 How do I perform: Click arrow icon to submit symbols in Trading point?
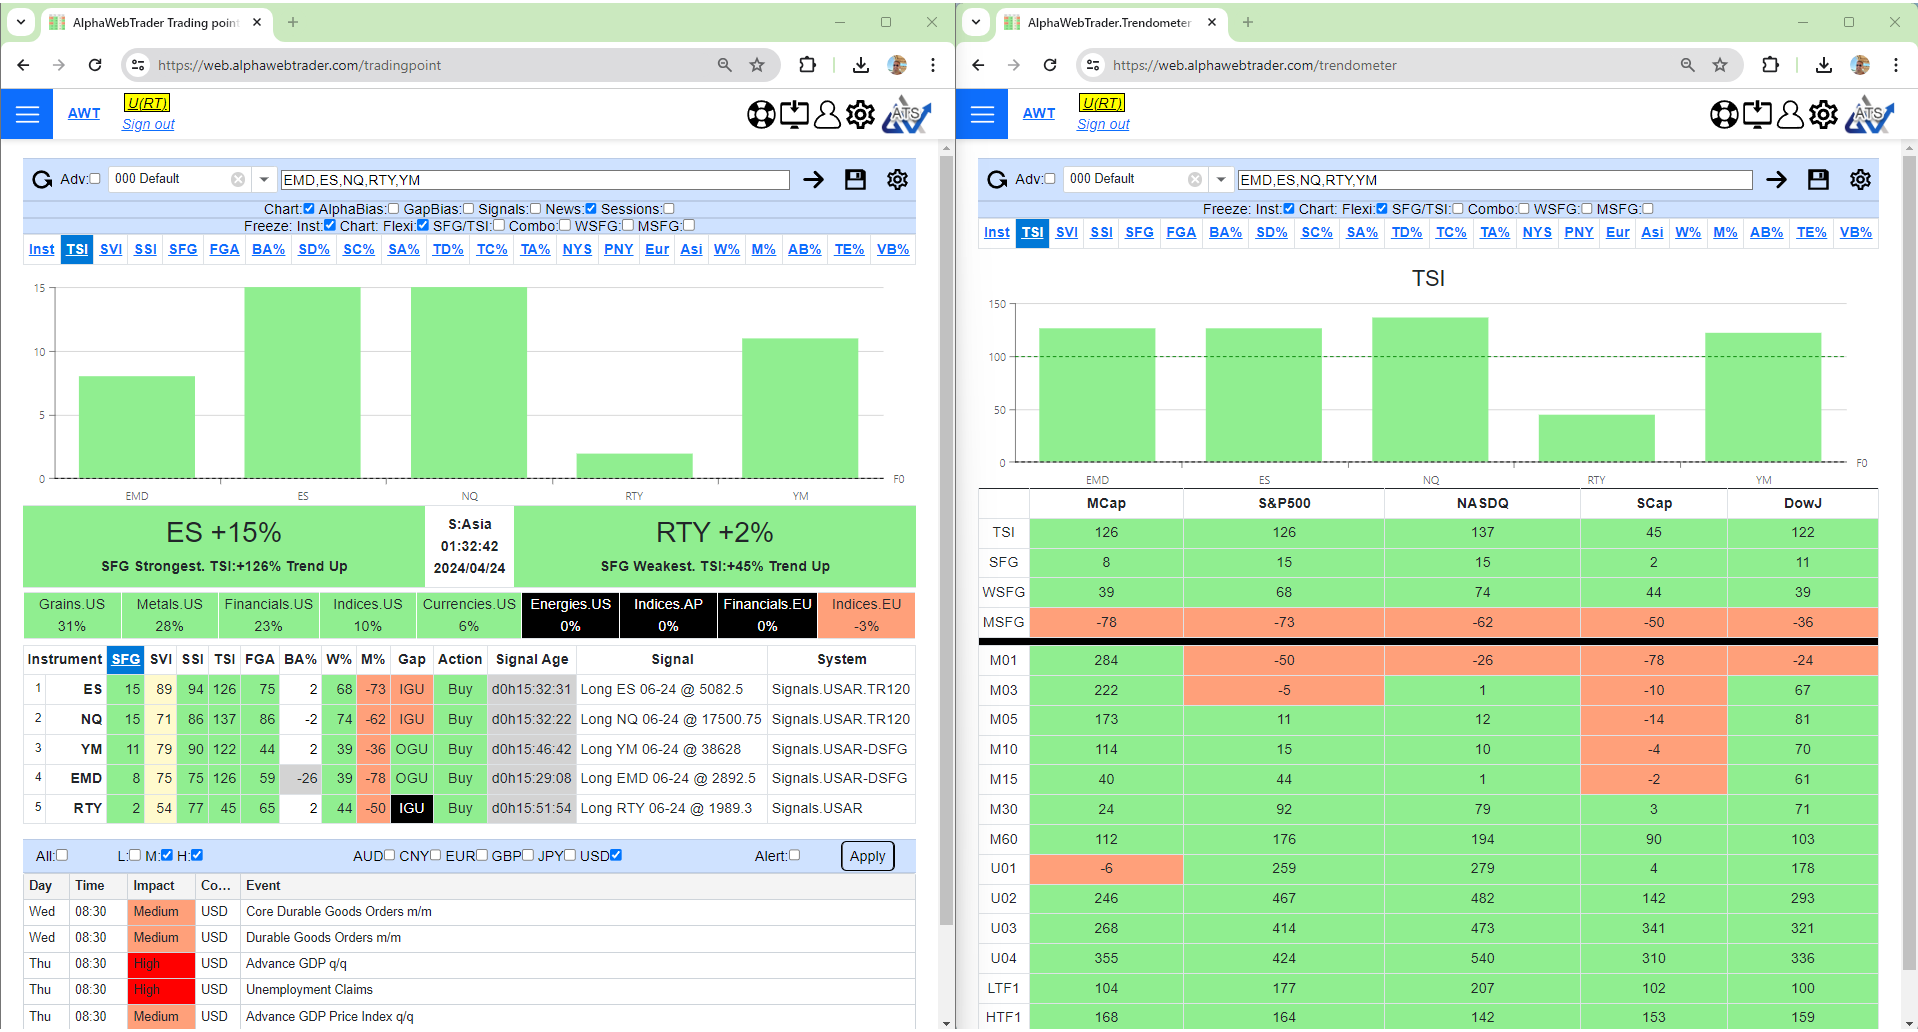tap(813, 180)
